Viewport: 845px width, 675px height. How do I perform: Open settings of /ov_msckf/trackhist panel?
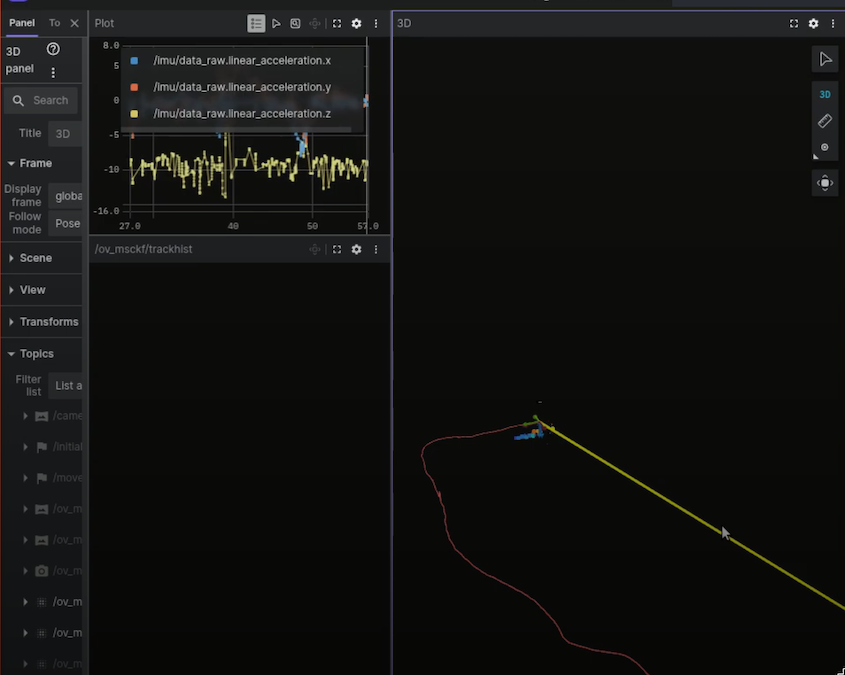pyautogui.click(x=356, y=249)
